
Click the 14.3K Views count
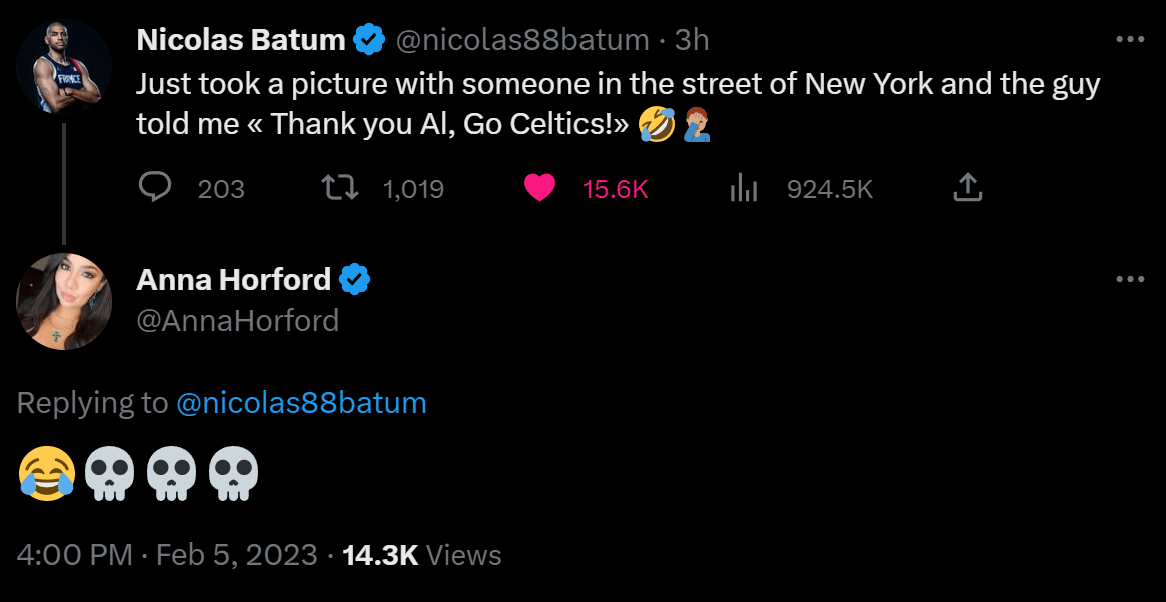click(421, 555)
